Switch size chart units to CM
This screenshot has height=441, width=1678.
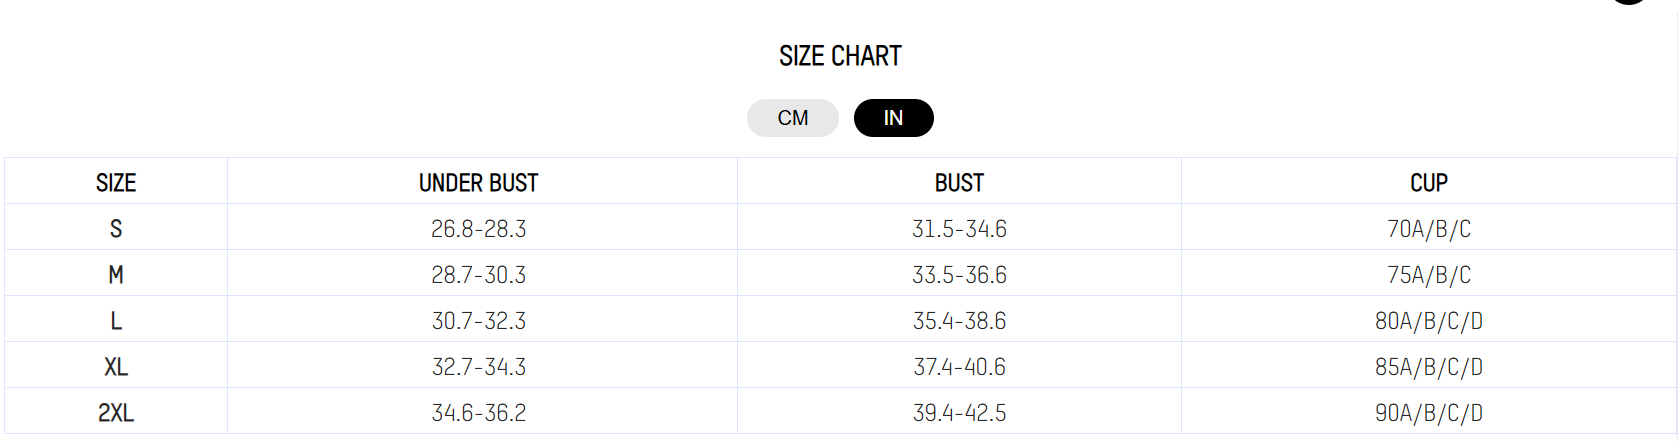tap(792, 118)
